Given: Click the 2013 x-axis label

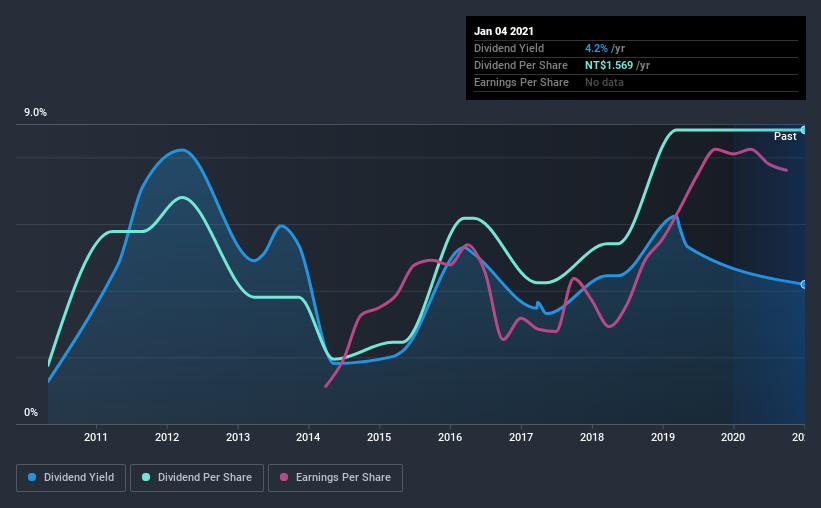Looking at the screenshot, I should point(238,437).
